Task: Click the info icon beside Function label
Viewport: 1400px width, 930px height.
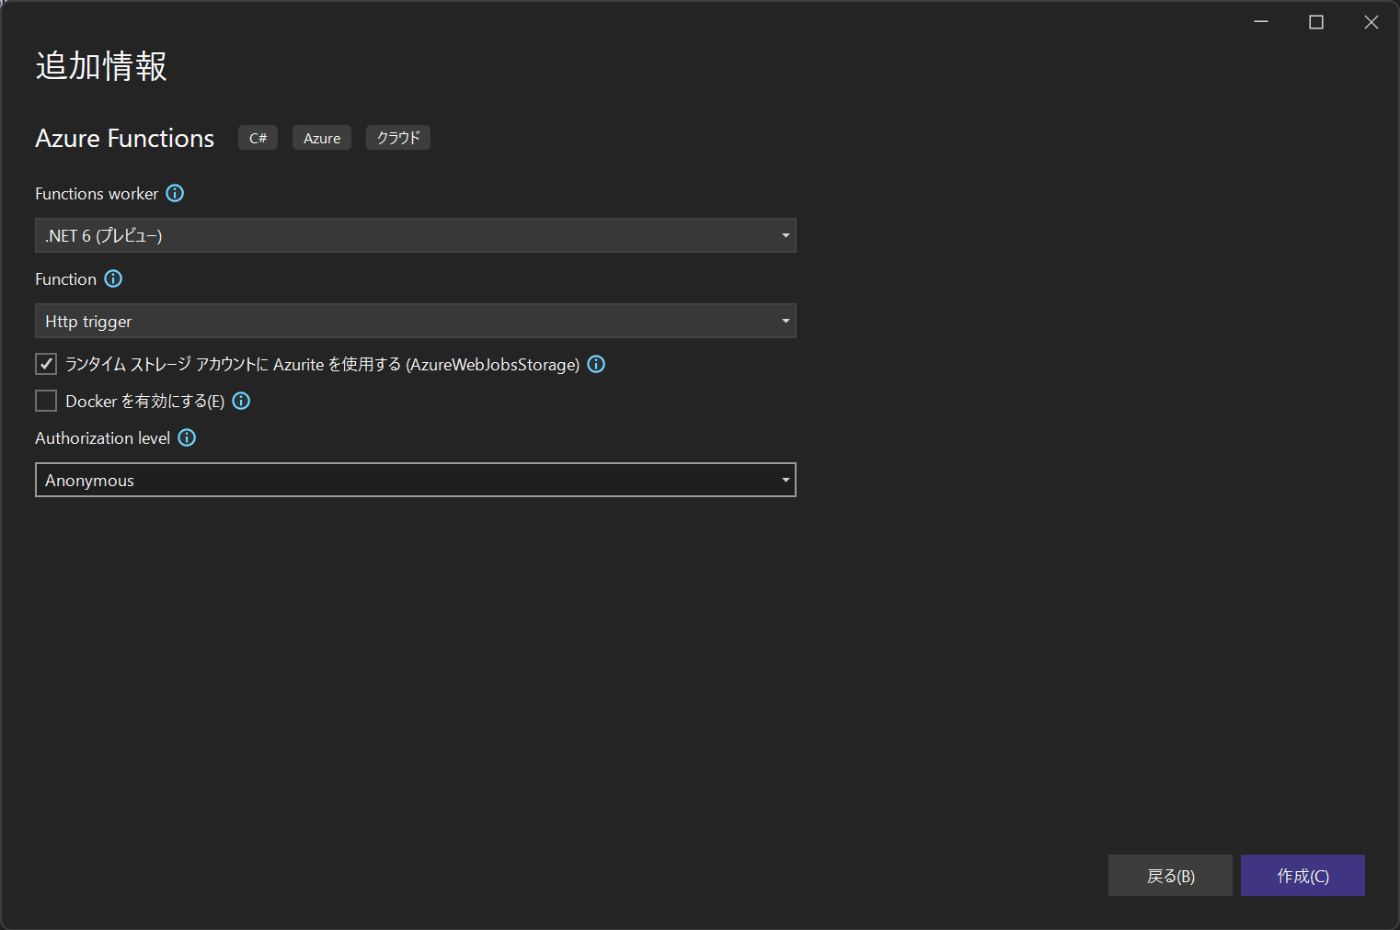Action: pyautogui.click(x=113, y=279)
